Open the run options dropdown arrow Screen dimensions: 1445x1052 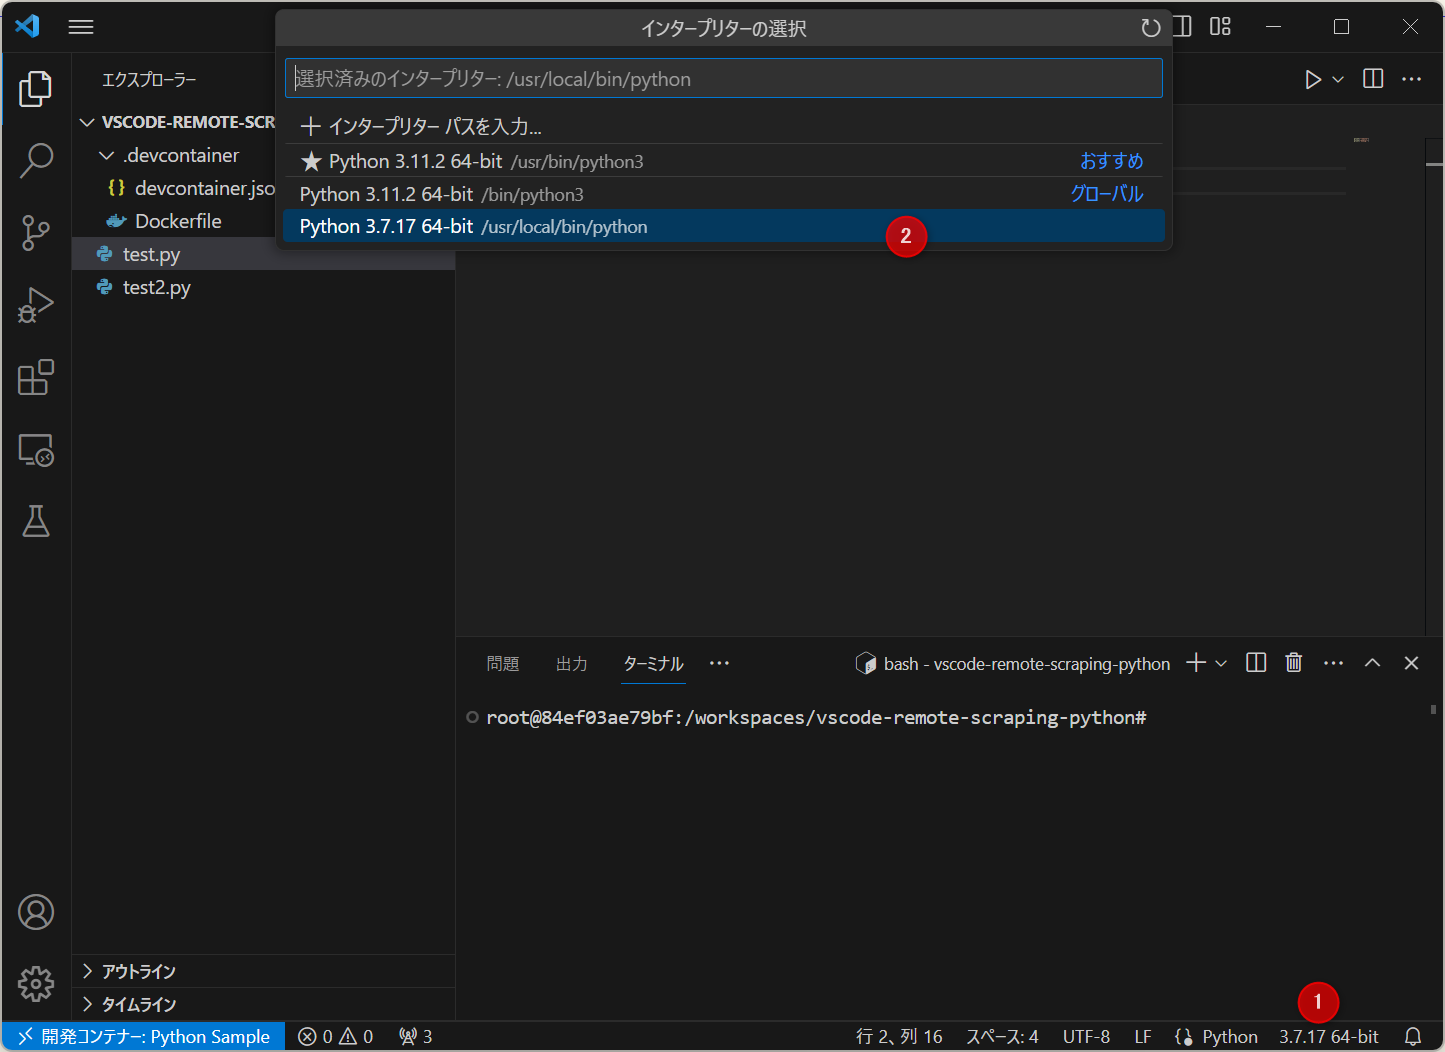(1338, 79)
